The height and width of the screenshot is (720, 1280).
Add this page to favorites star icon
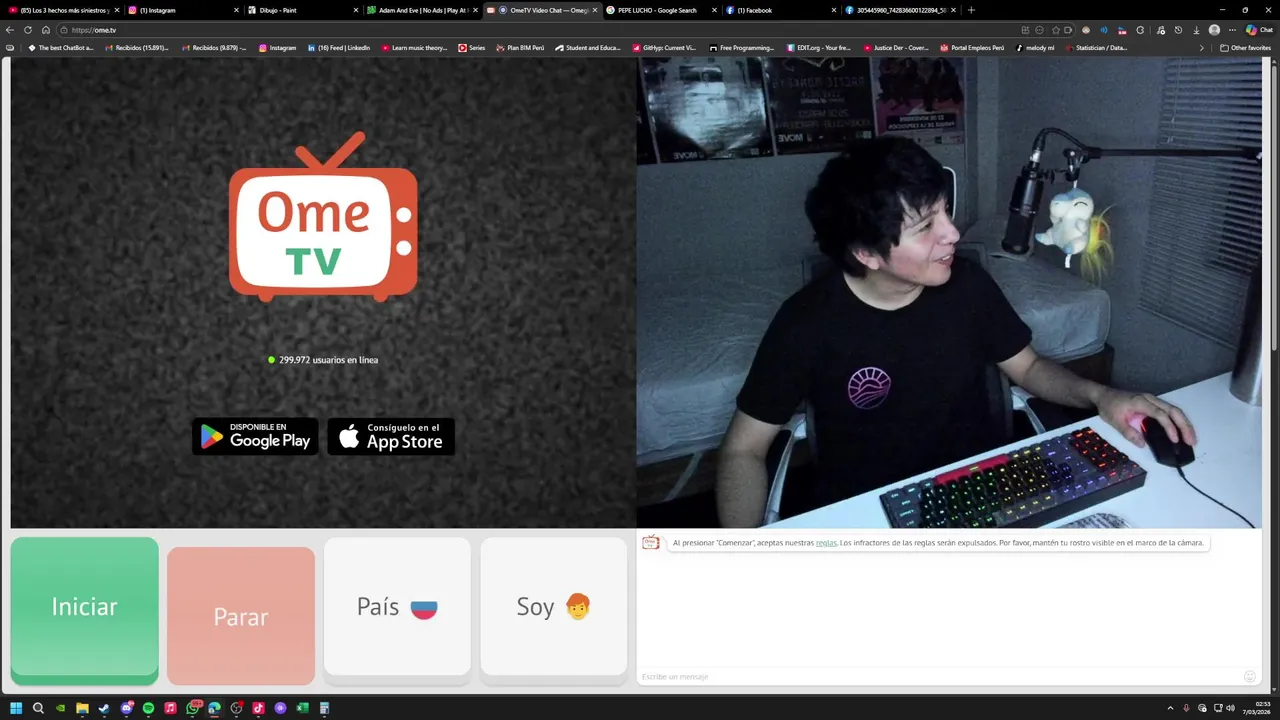1055,30
